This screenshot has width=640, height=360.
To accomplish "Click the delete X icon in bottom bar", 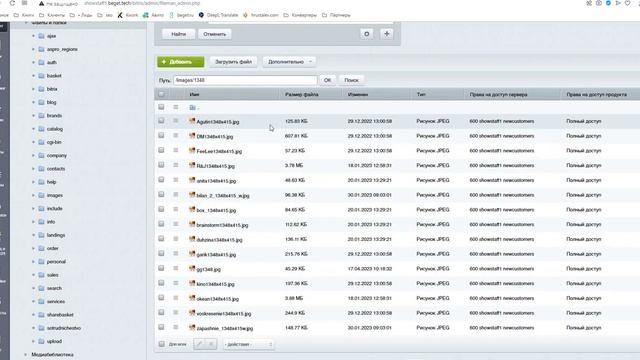I will [x=211, y=344].
